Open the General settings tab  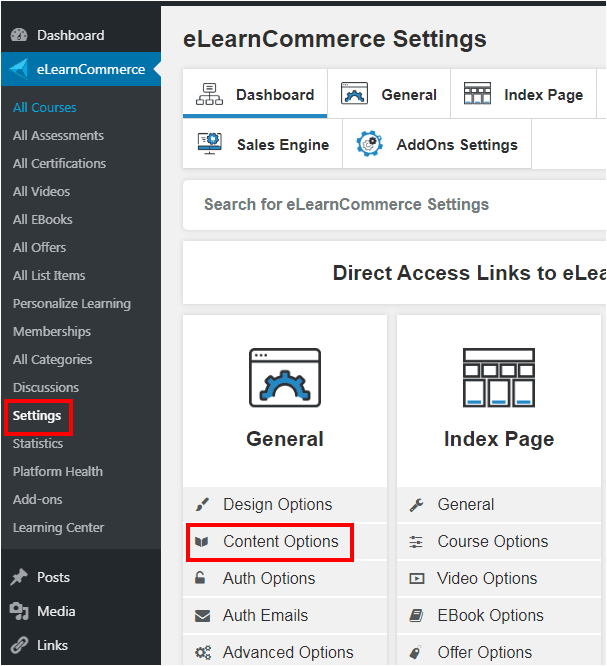point(389,94)
